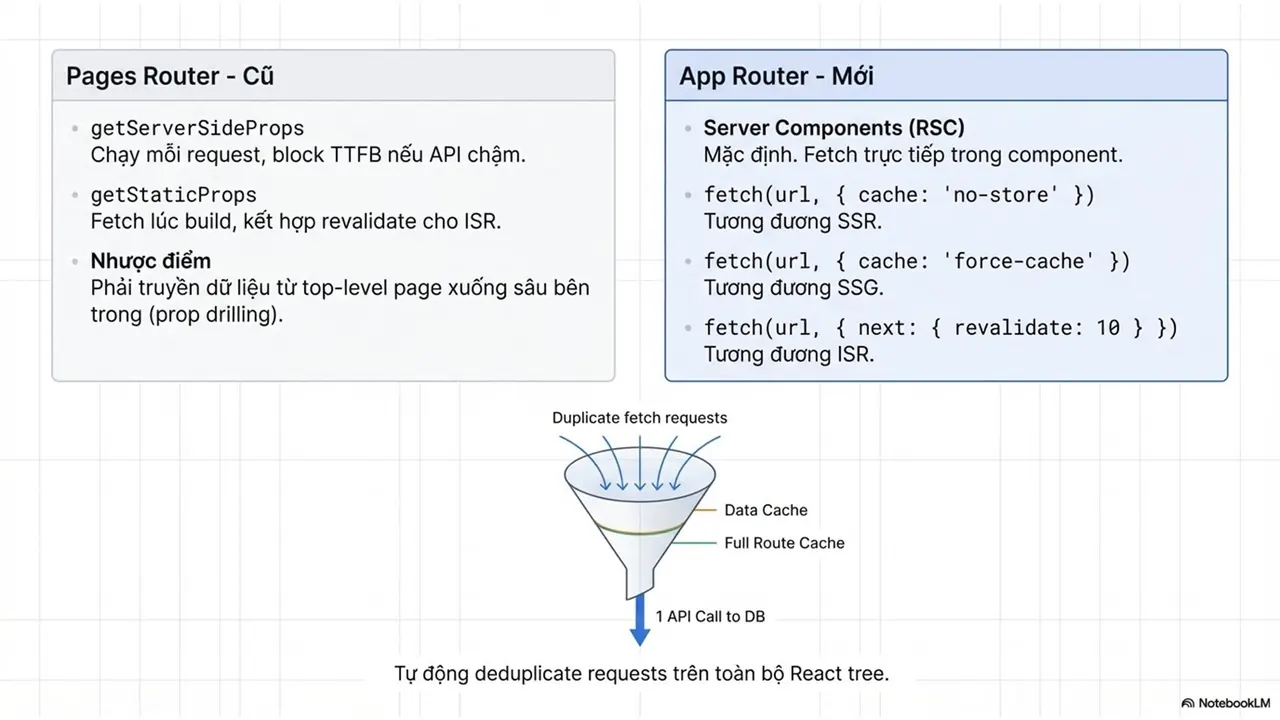The height and width of the screenshot is (720, 1280).
Task: Select the Pages Router - Cũ header
Action: pos(333,76)
